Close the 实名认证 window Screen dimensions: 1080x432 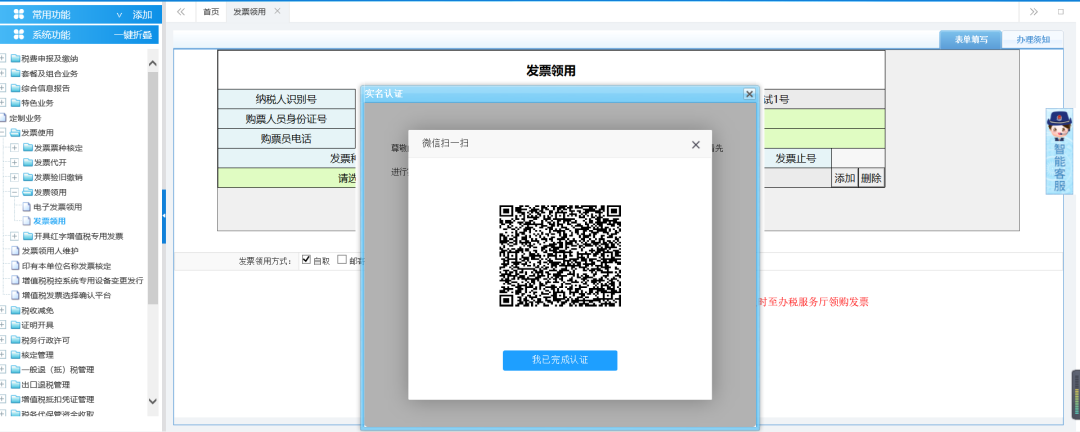click(749, 94)
